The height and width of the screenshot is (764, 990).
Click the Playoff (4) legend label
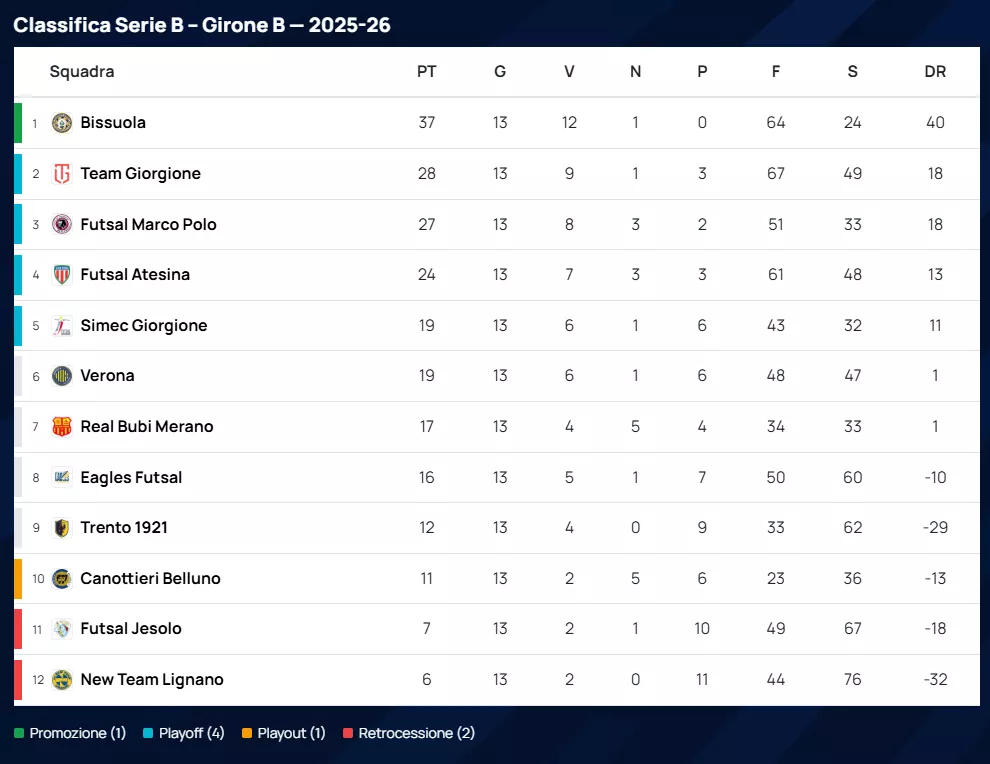click(x=192, y=734)
